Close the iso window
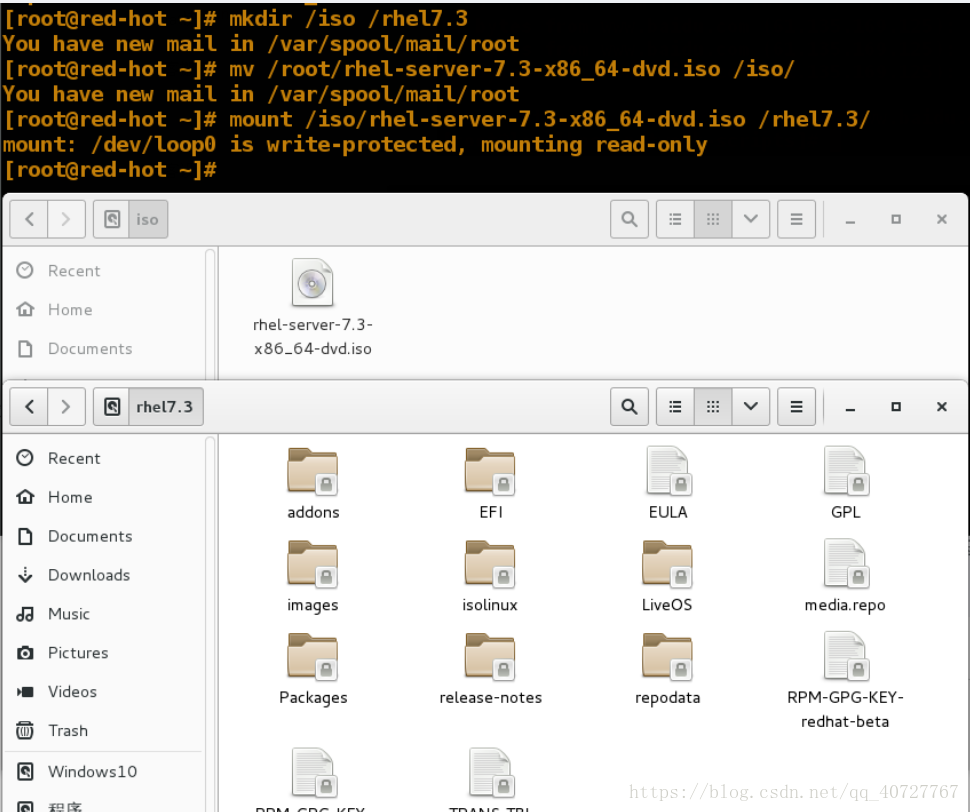The width and height of the screenshot is (970, 812). (942, 219)
